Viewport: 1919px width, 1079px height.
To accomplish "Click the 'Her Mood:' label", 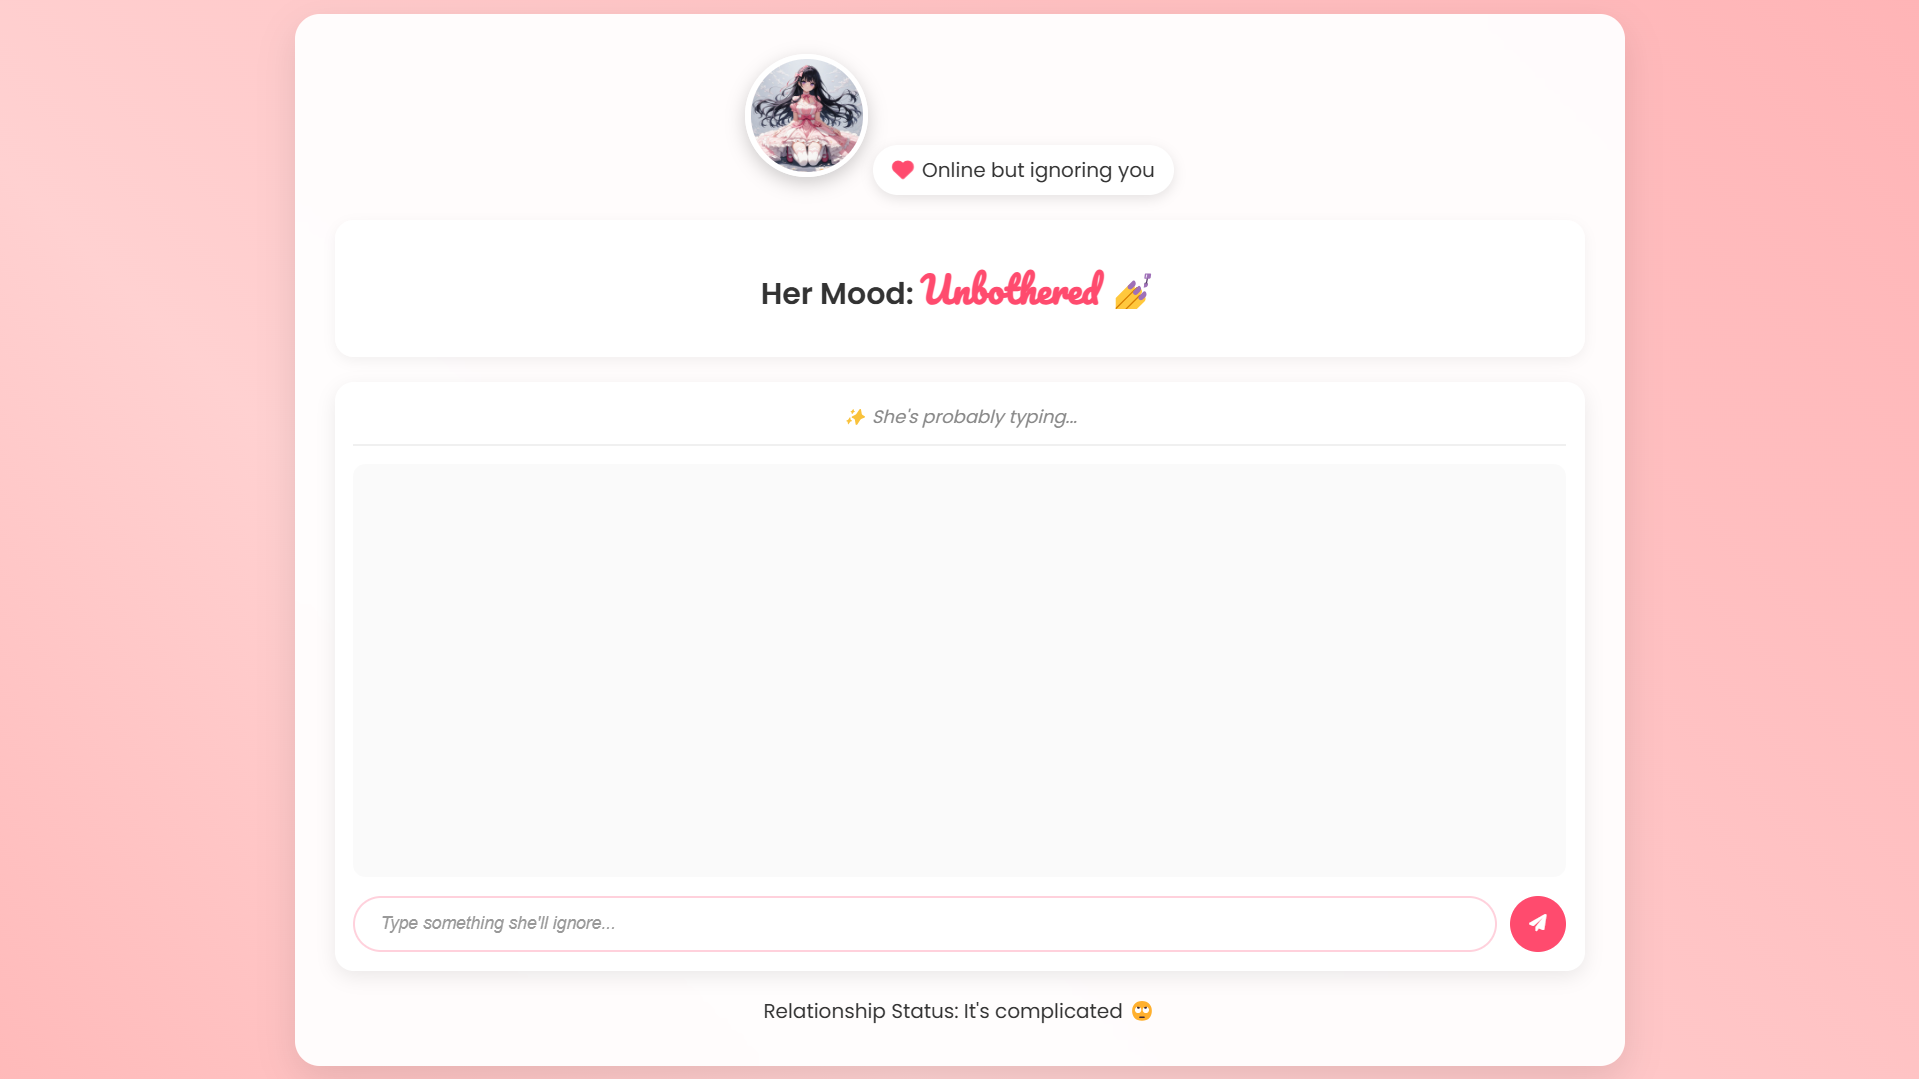I will pyautogui.click(x=837, y=294).
